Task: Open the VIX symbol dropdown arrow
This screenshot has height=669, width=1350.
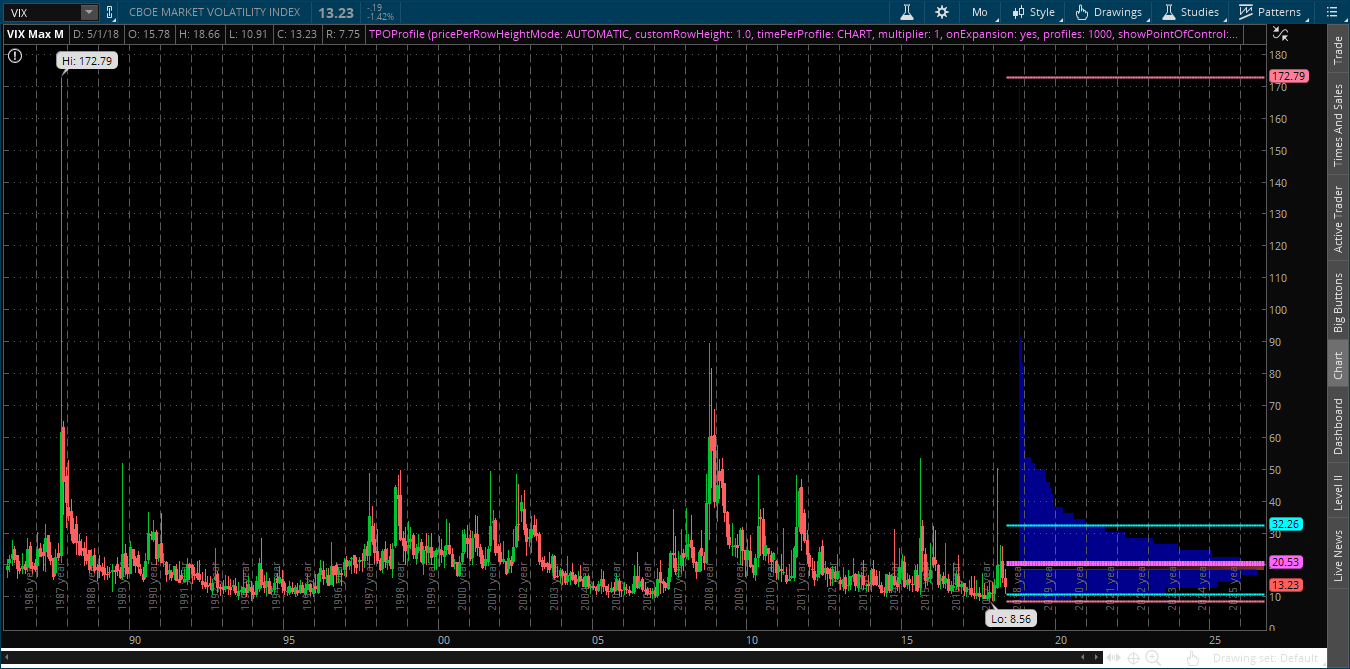Action: click(x=89, y=12)
